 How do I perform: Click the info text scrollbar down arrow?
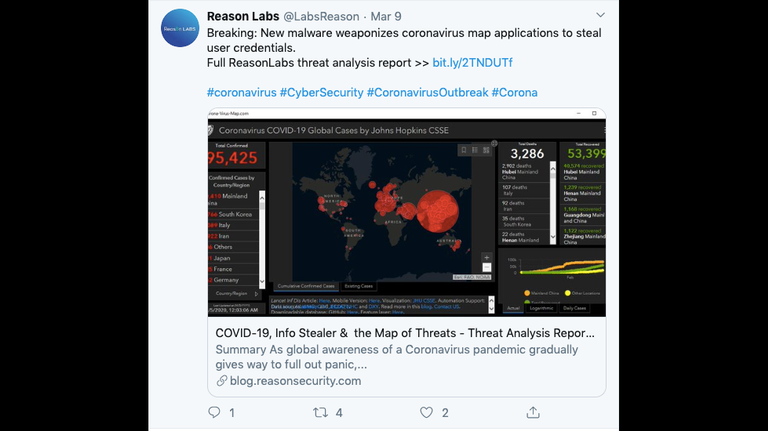pyautogui.click(x=491, y=310)
